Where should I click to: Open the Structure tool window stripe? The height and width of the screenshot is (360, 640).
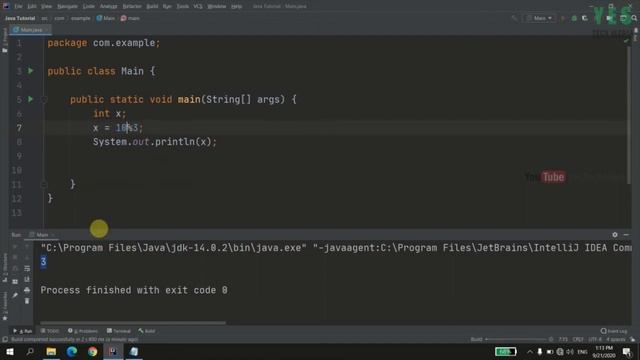4,267
